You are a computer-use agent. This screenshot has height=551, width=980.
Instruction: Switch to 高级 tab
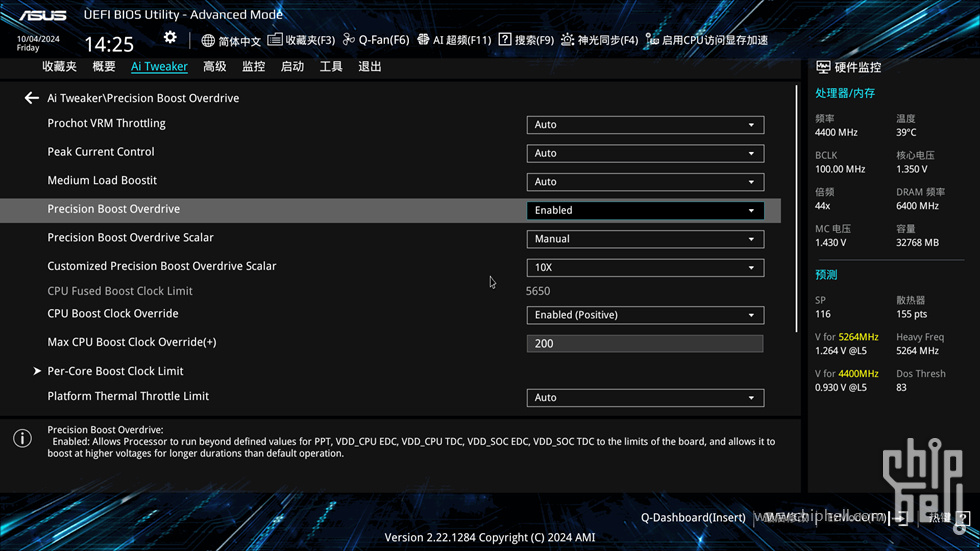coord(214,67)
